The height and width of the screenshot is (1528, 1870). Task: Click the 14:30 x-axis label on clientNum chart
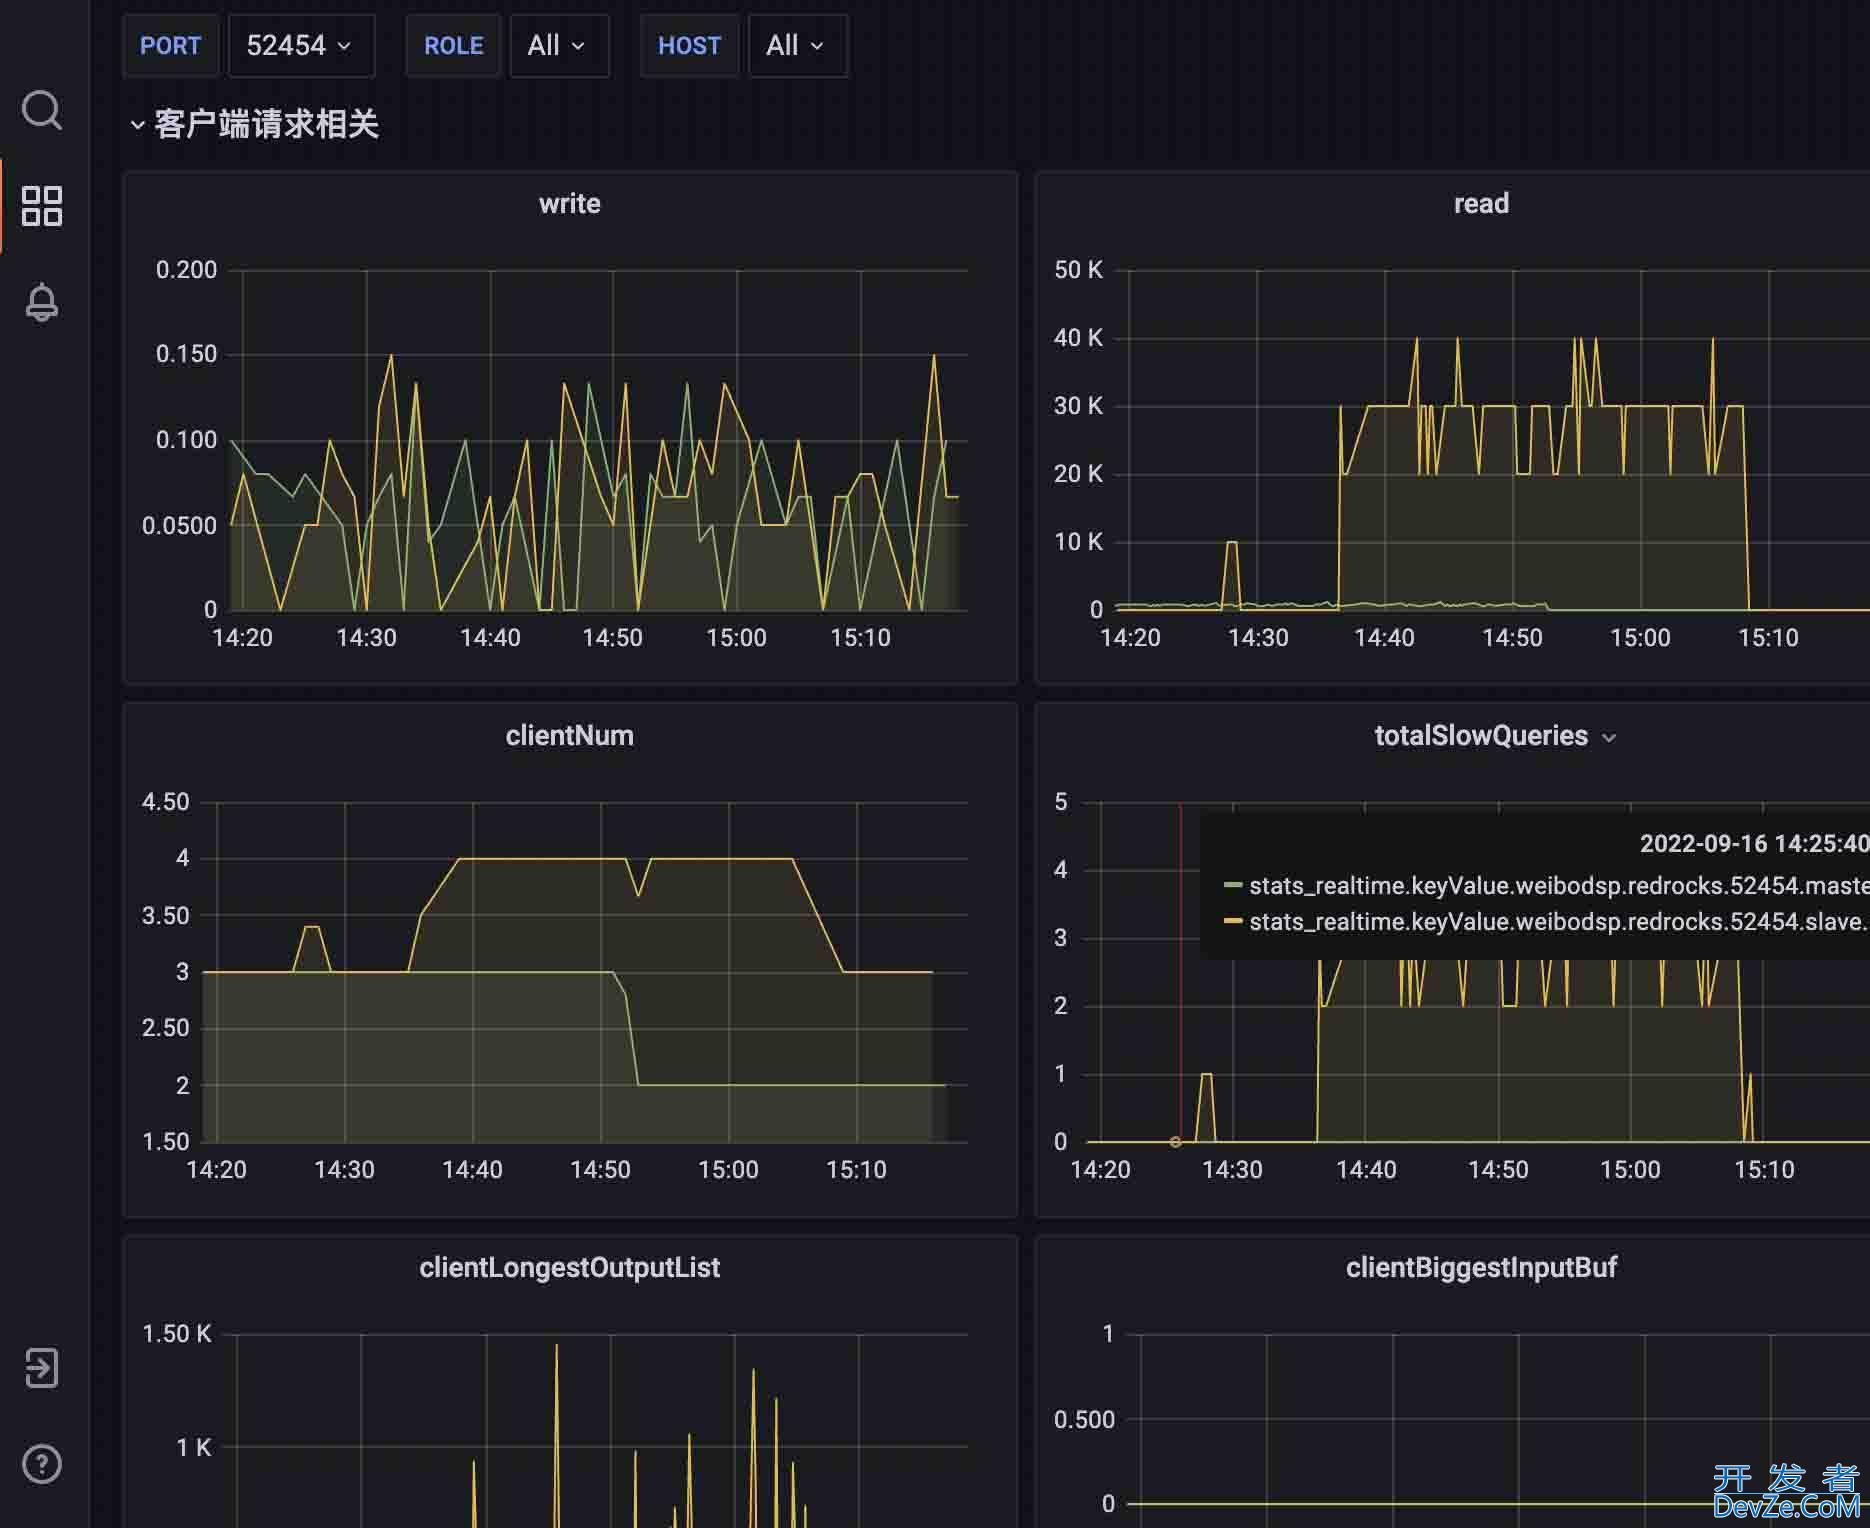coord(344,1170)
